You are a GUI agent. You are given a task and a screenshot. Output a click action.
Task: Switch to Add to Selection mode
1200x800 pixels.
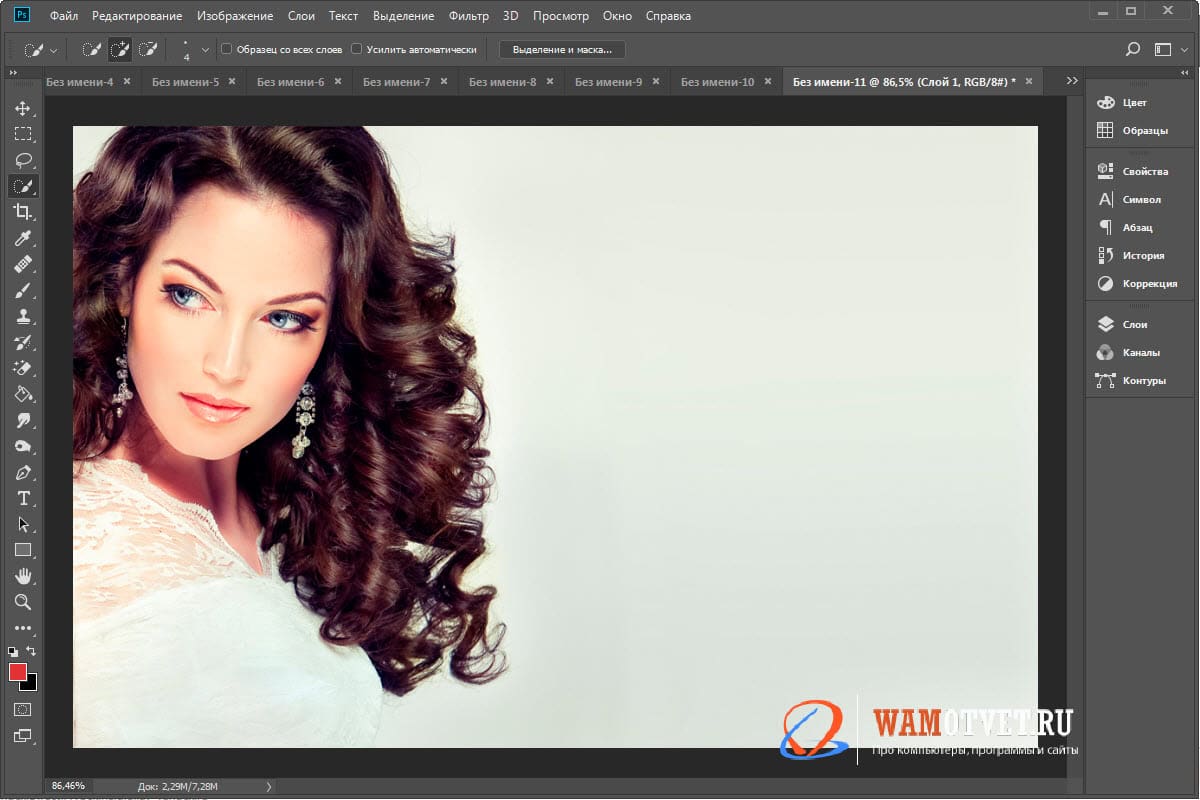pos(121,49)
